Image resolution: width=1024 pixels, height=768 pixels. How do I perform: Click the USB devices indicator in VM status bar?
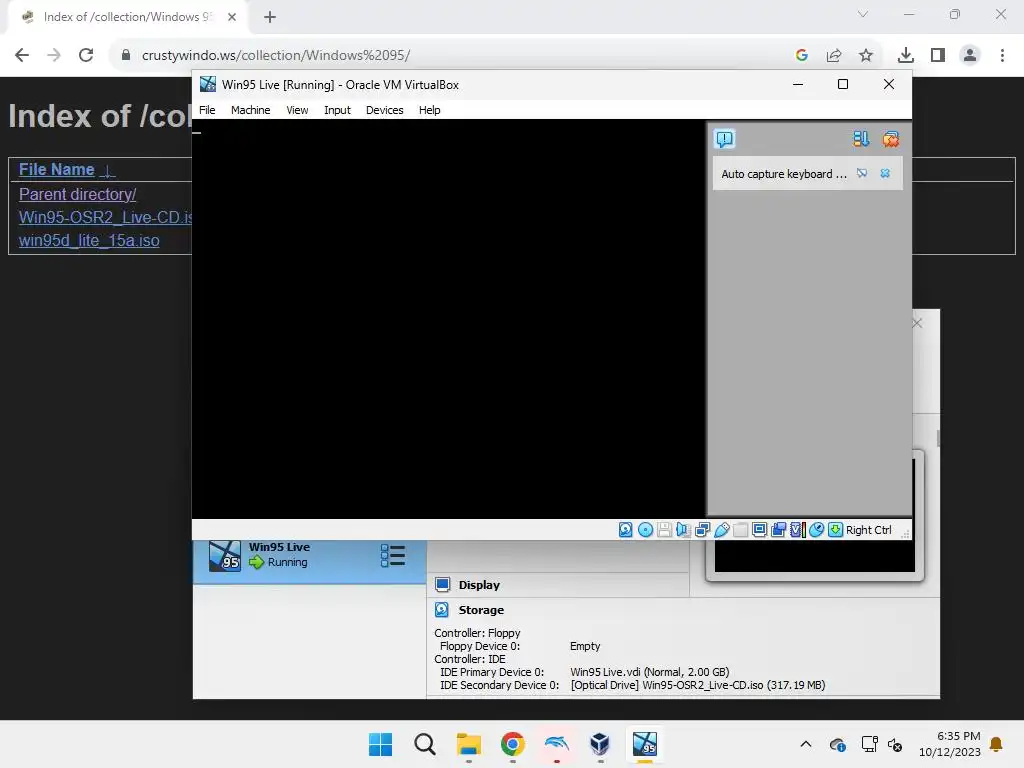722,530
